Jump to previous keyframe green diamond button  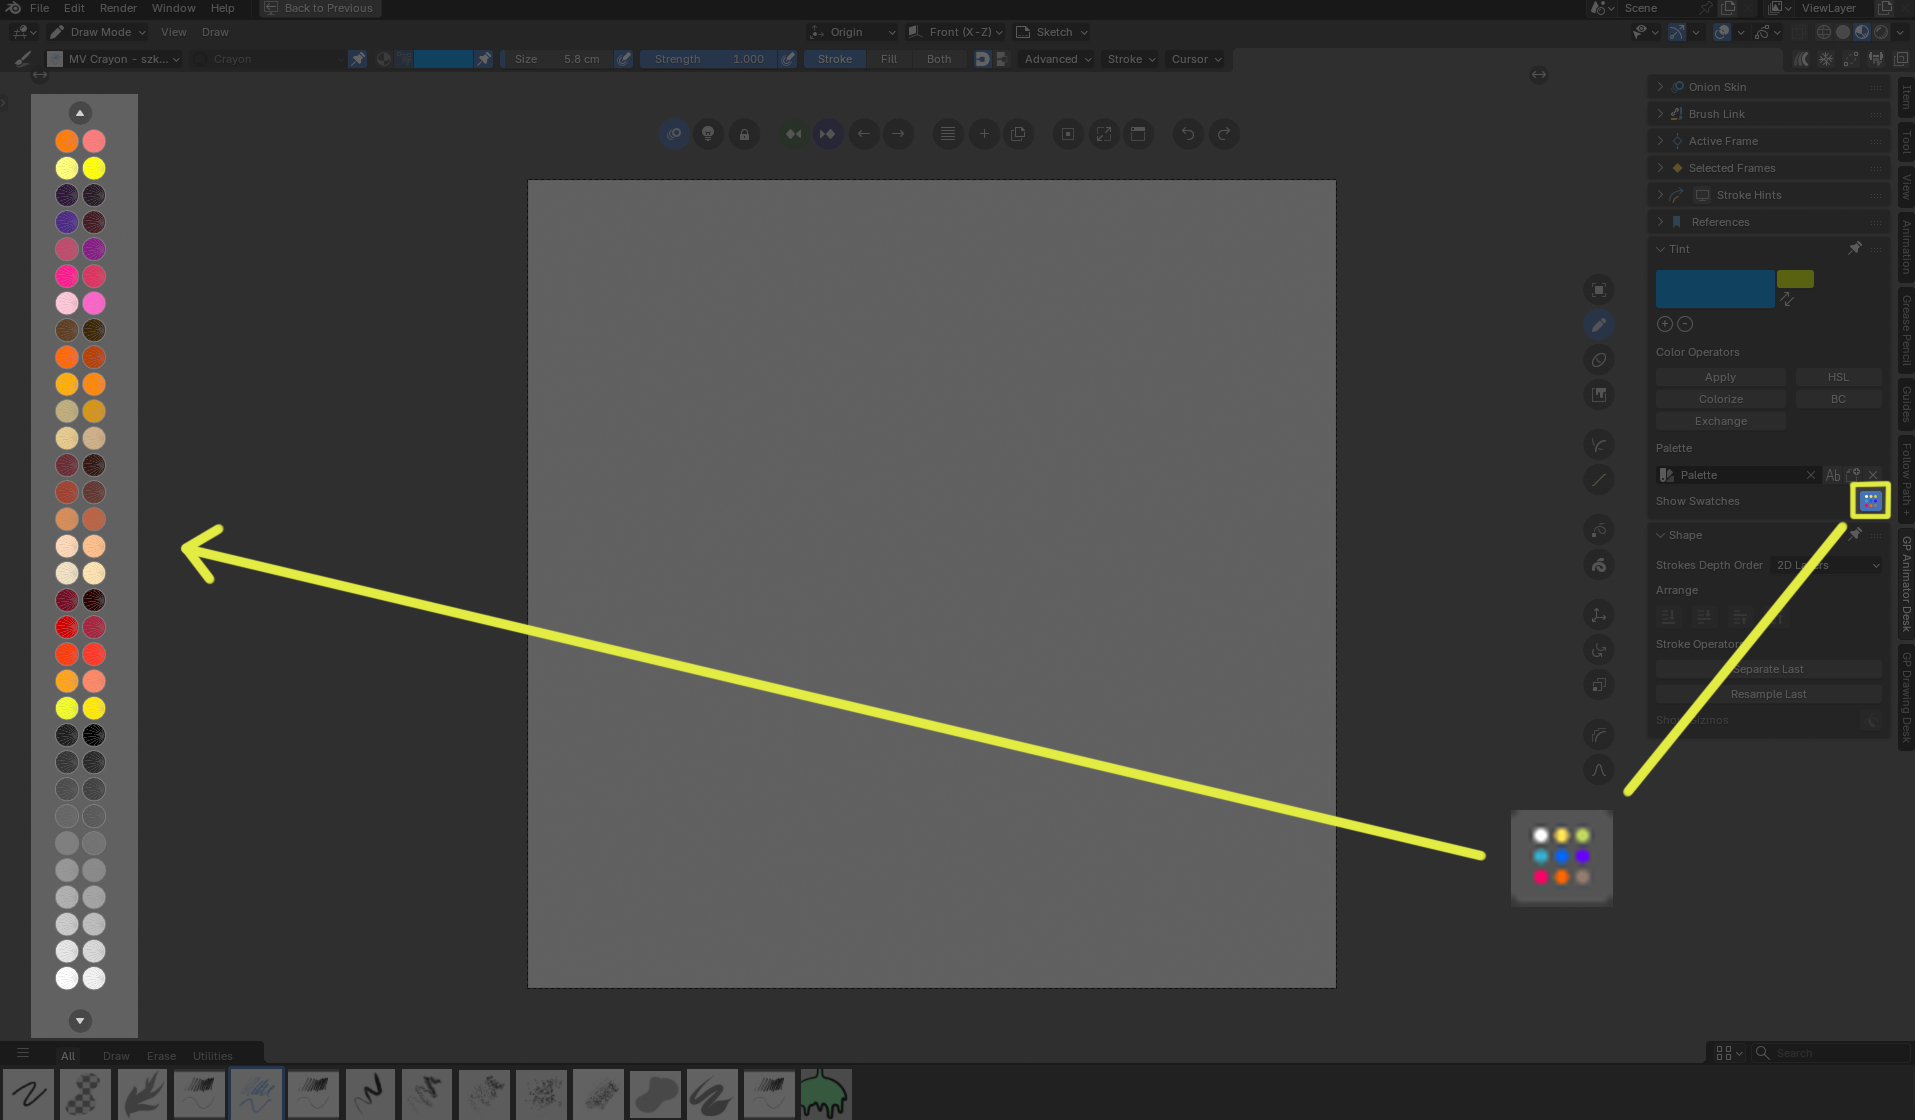pos(793,134)
